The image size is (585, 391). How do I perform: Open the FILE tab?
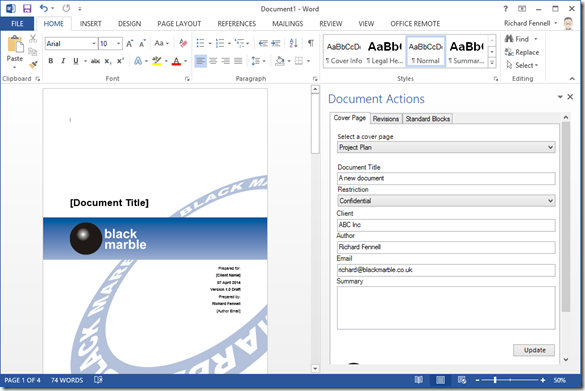coord(17,24)
